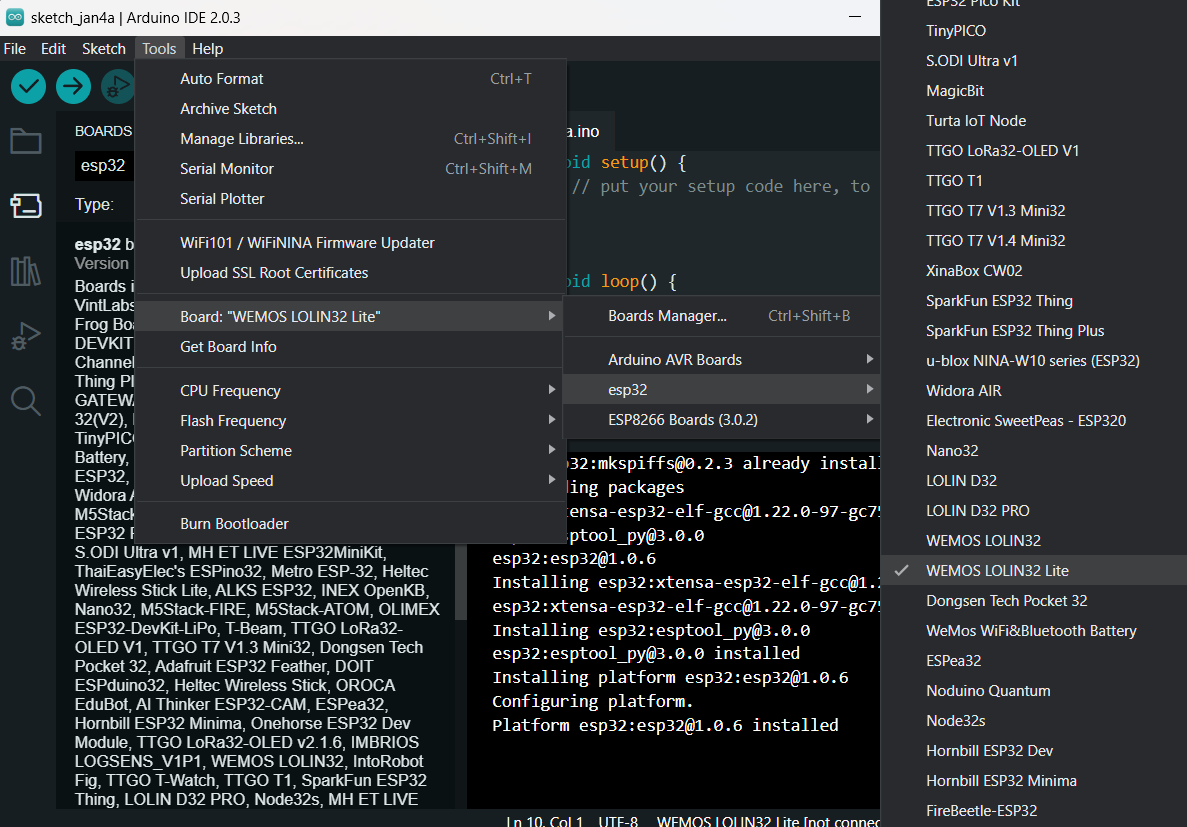Choose Auto Format from Tools menu

(350, 79)
